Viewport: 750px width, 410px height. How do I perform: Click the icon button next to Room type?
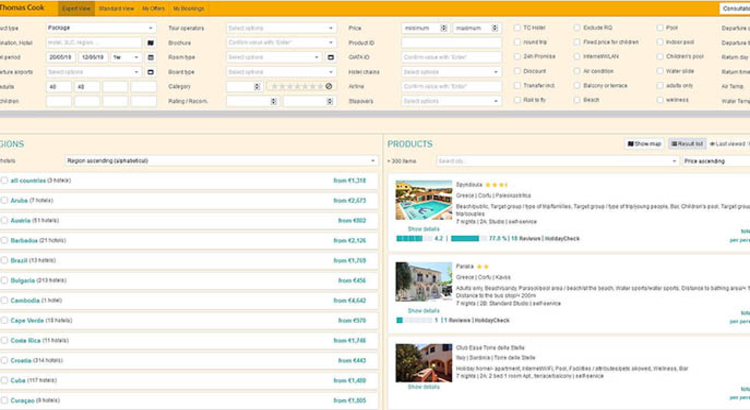[x=331, y=57]
